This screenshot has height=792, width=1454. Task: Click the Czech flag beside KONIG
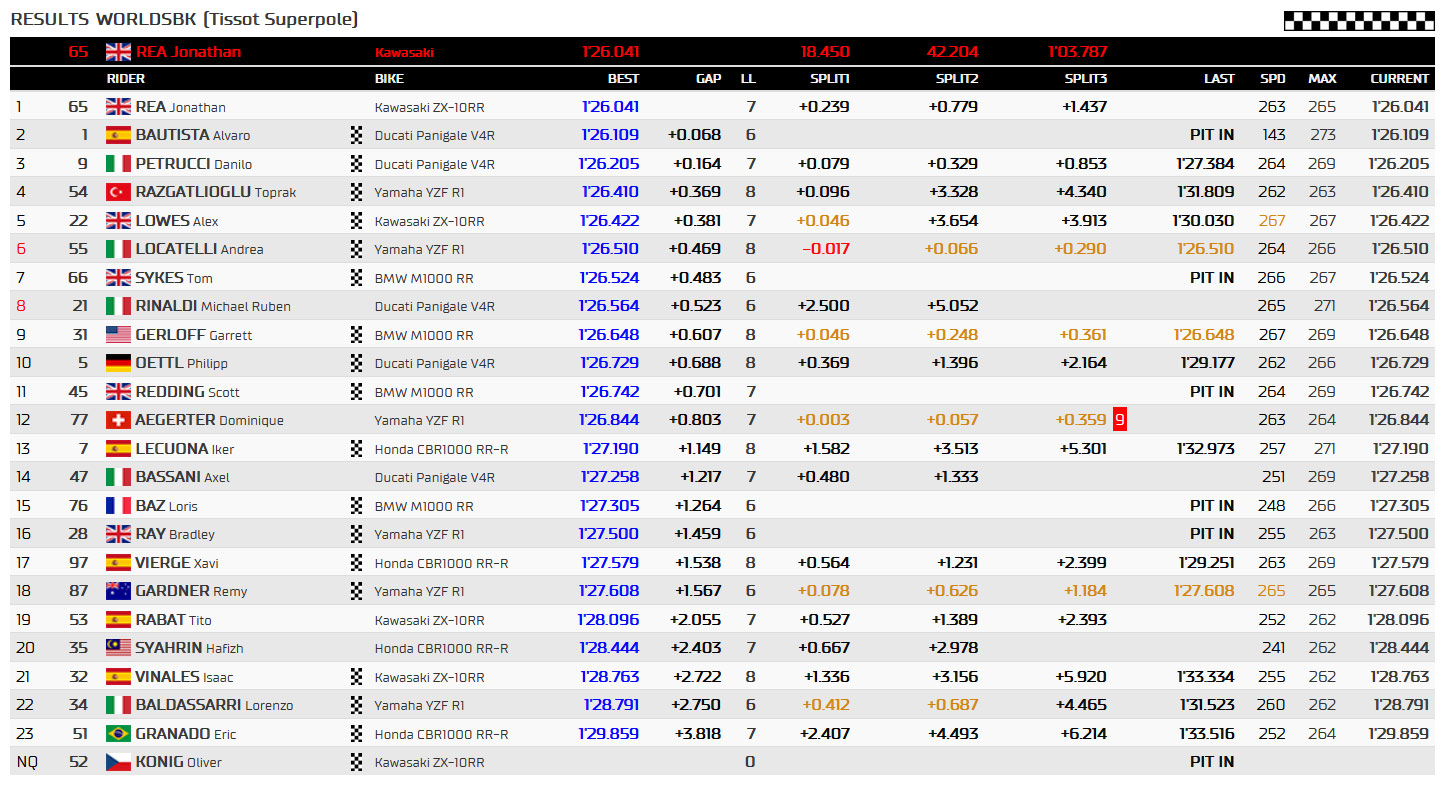(x=118, y=762)
